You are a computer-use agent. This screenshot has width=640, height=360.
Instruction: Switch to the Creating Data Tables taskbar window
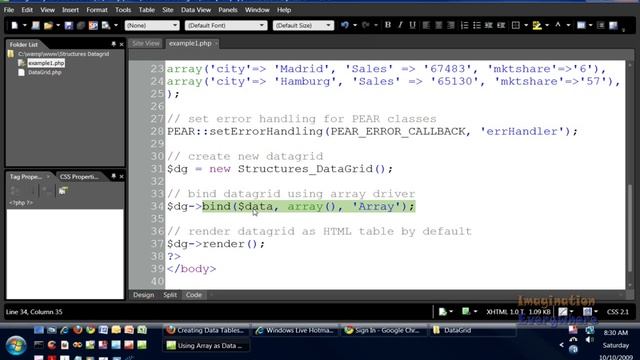tap(206, 330)
